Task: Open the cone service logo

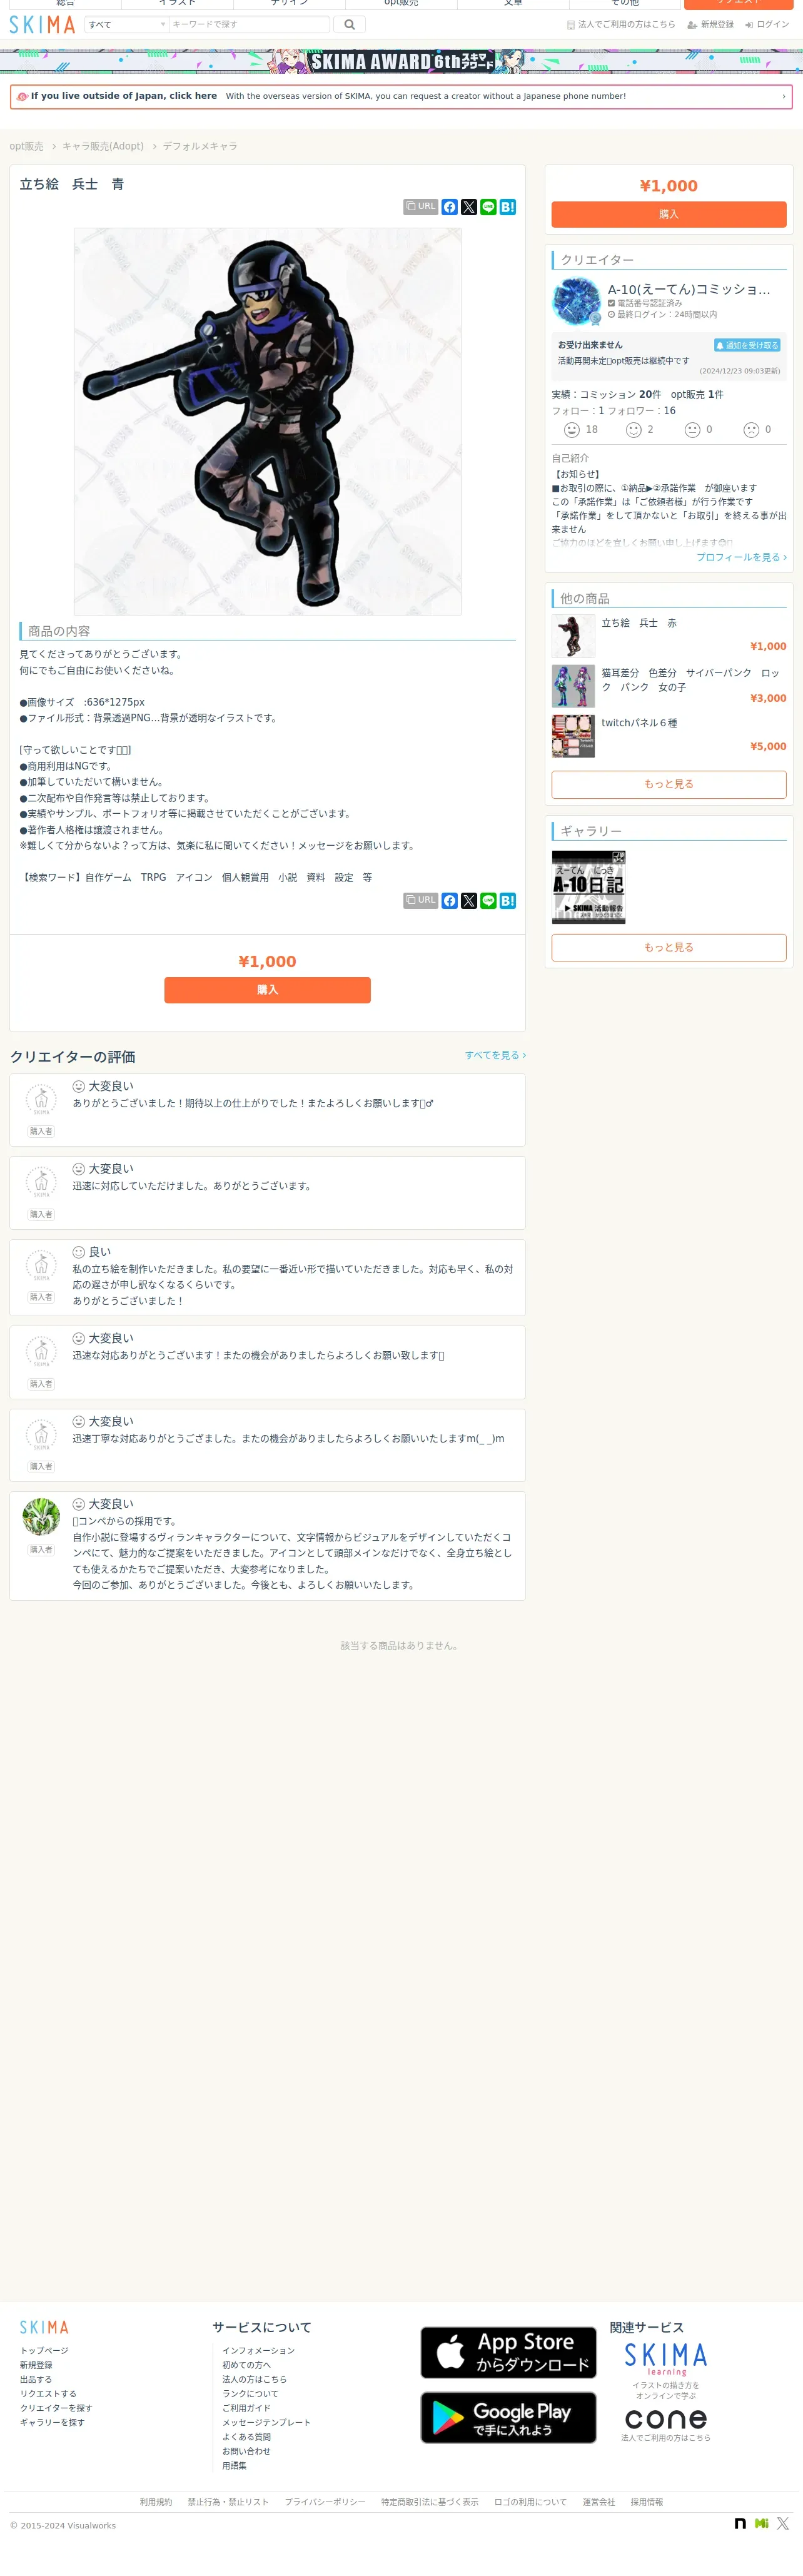Action: pos(666,2418)
